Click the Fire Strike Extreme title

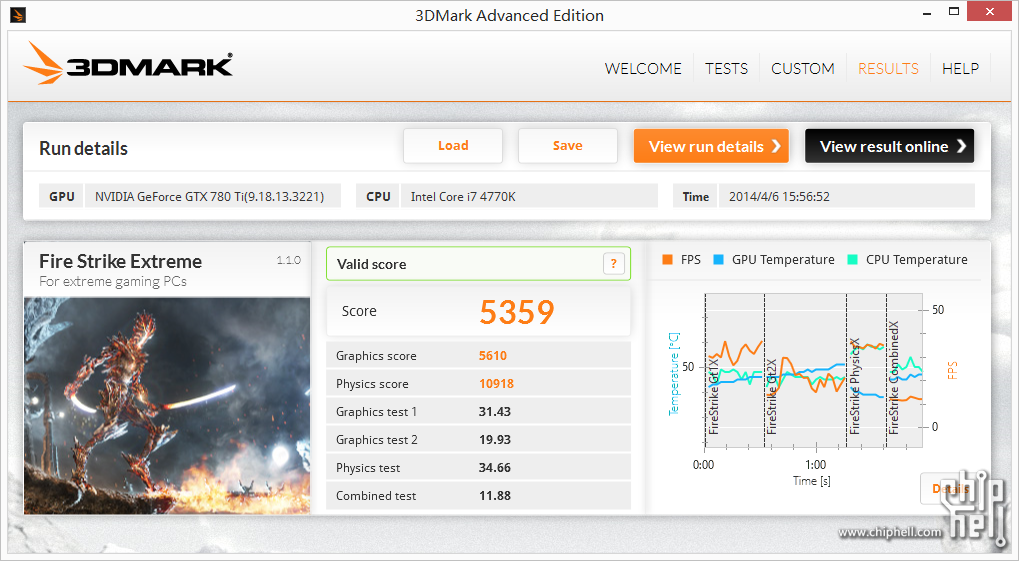(x=120, y=261)
